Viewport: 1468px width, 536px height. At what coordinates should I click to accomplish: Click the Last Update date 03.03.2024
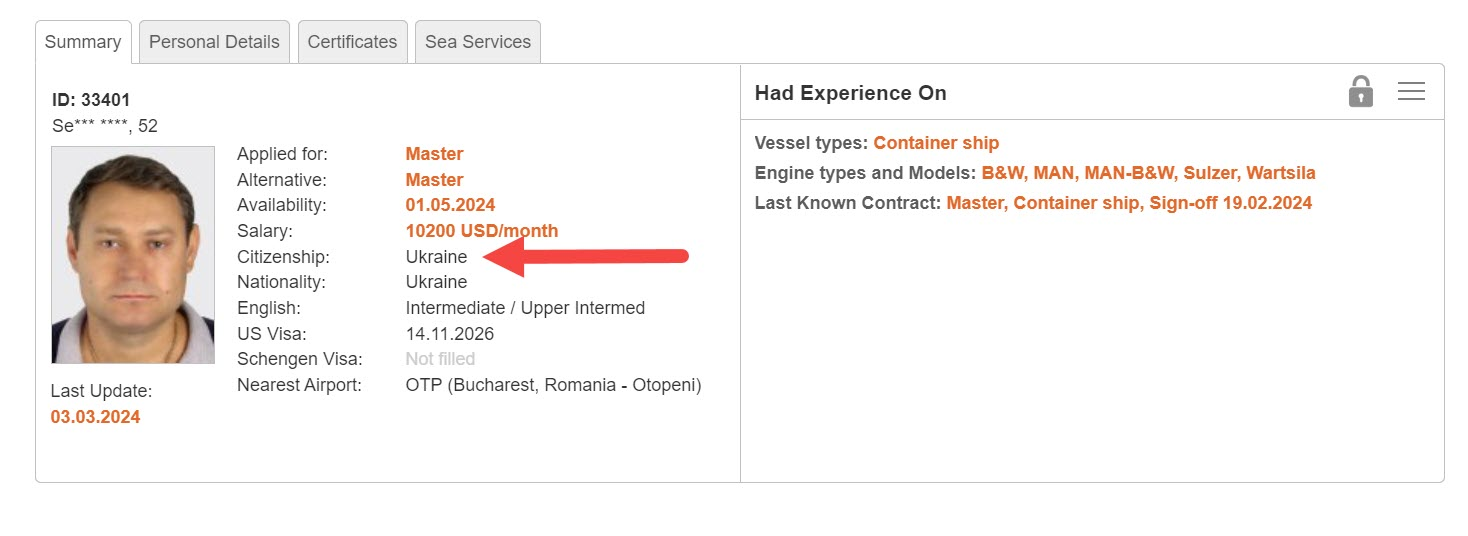(x=95, y=417)
